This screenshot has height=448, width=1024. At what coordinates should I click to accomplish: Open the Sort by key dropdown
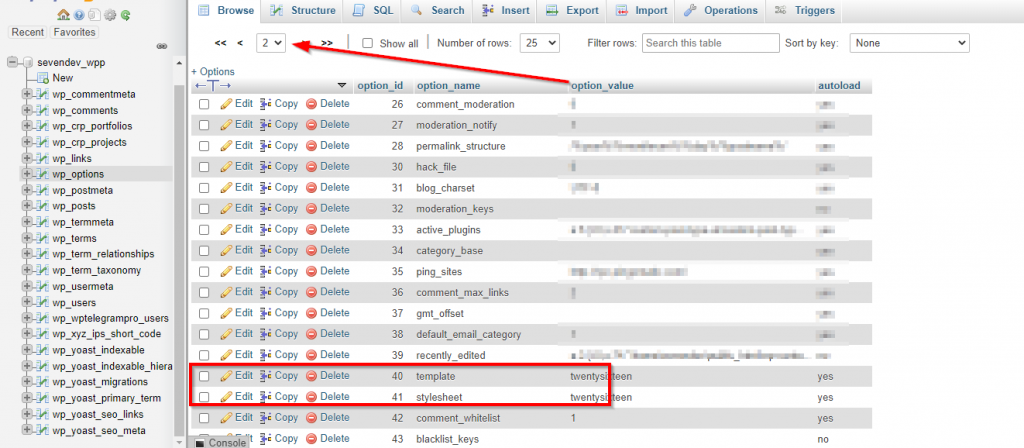[909, 43]
